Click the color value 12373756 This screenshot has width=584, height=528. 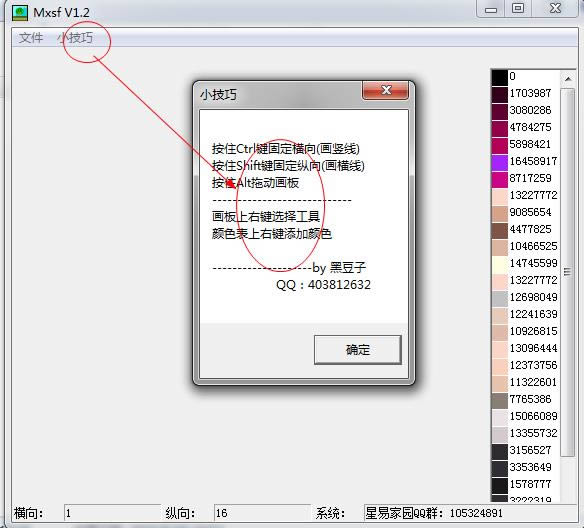(533, 365)
